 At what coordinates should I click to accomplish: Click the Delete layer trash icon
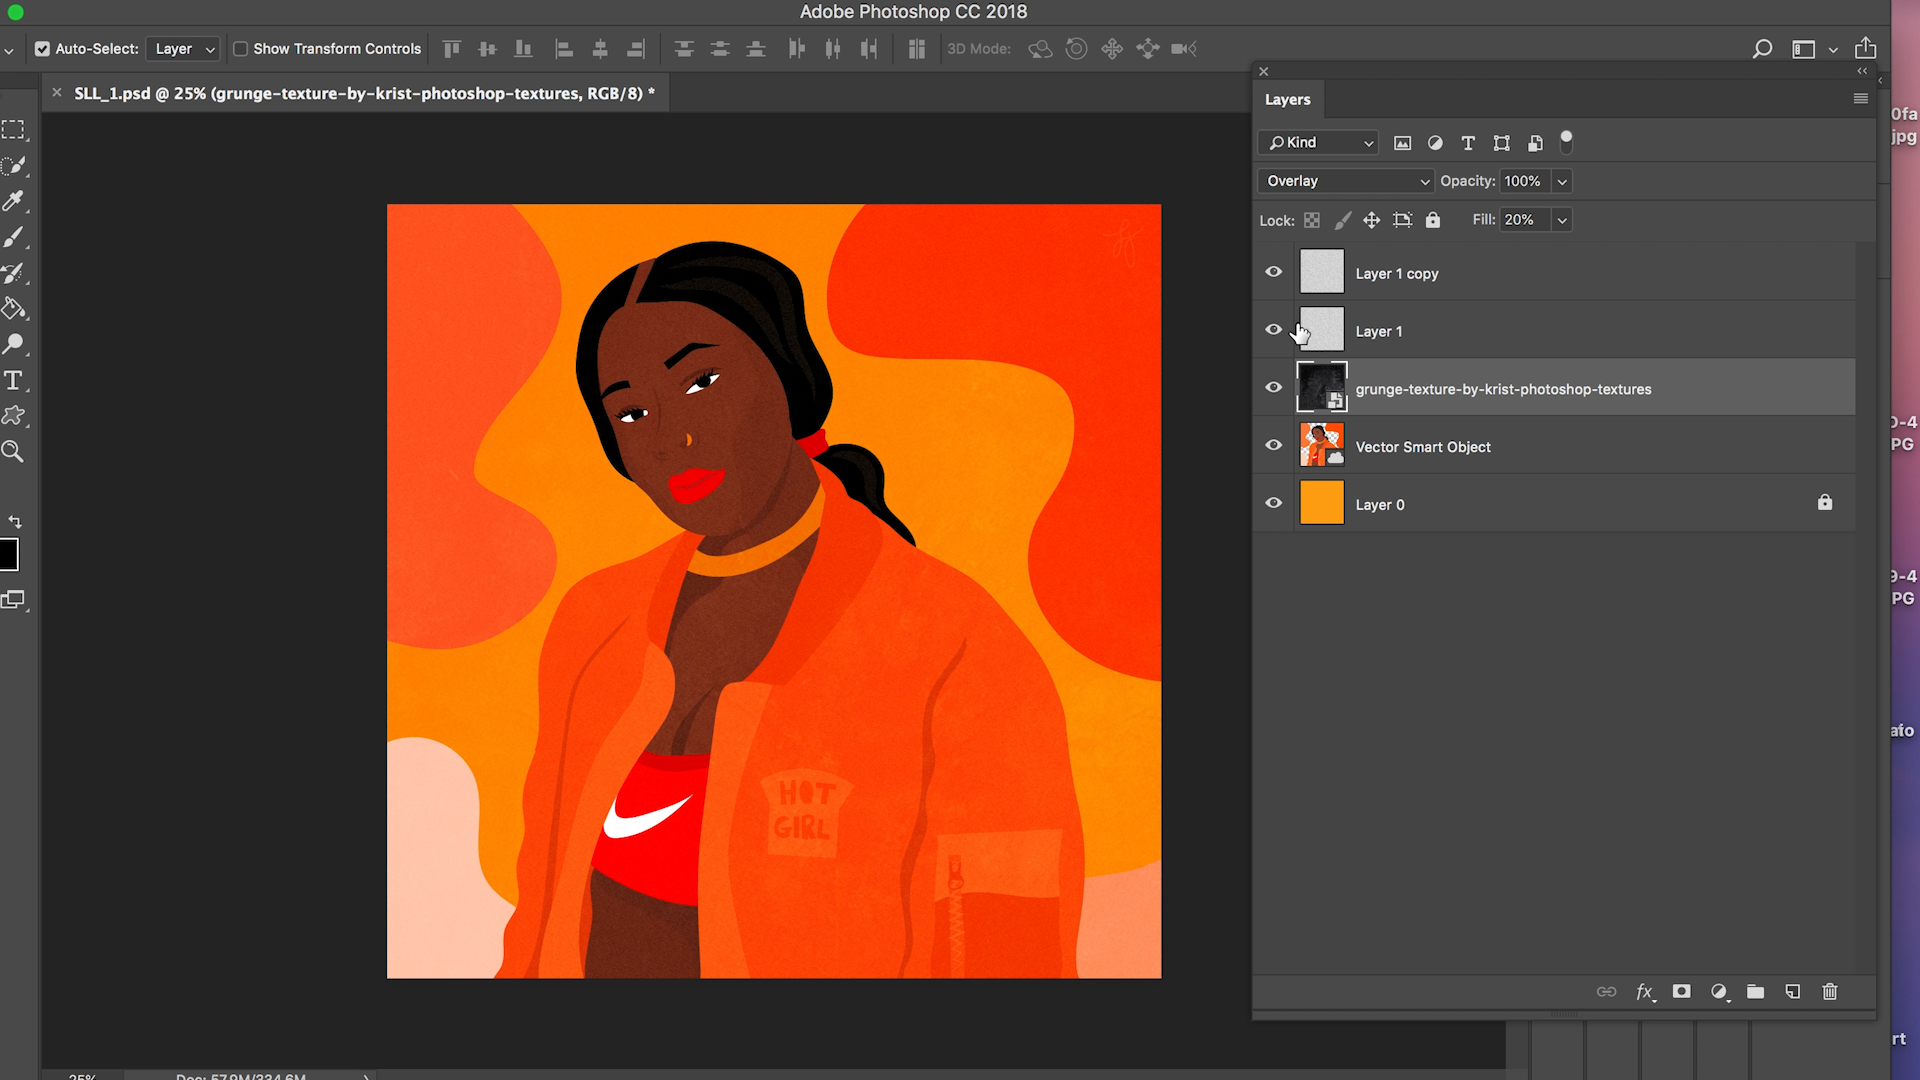[1830, 992]
